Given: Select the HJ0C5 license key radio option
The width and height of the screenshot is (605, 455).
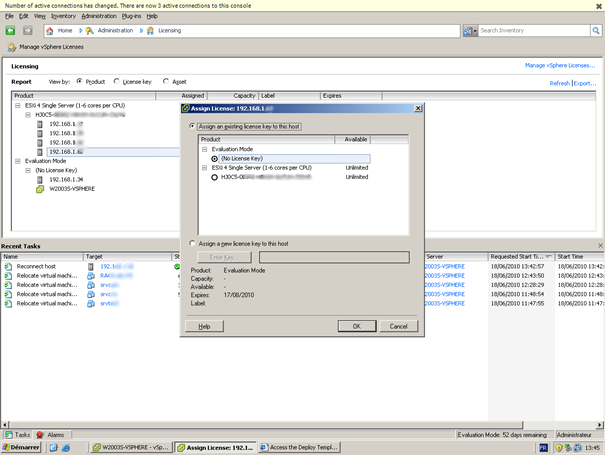Looking at the screenshot, I should (x=215, y=177).
